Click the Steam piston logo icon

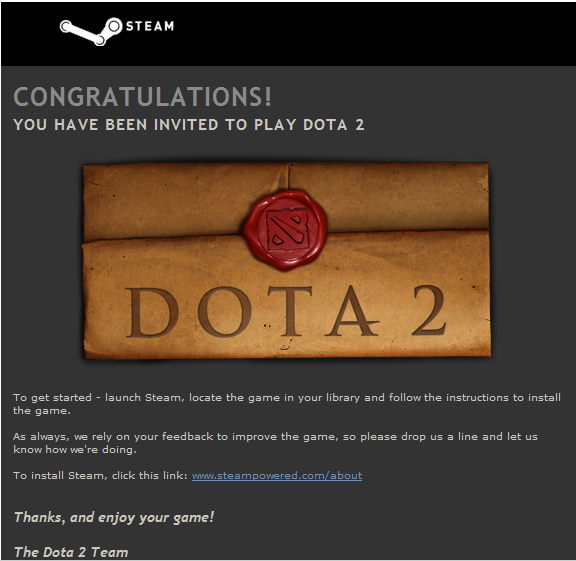coord(91,31)
